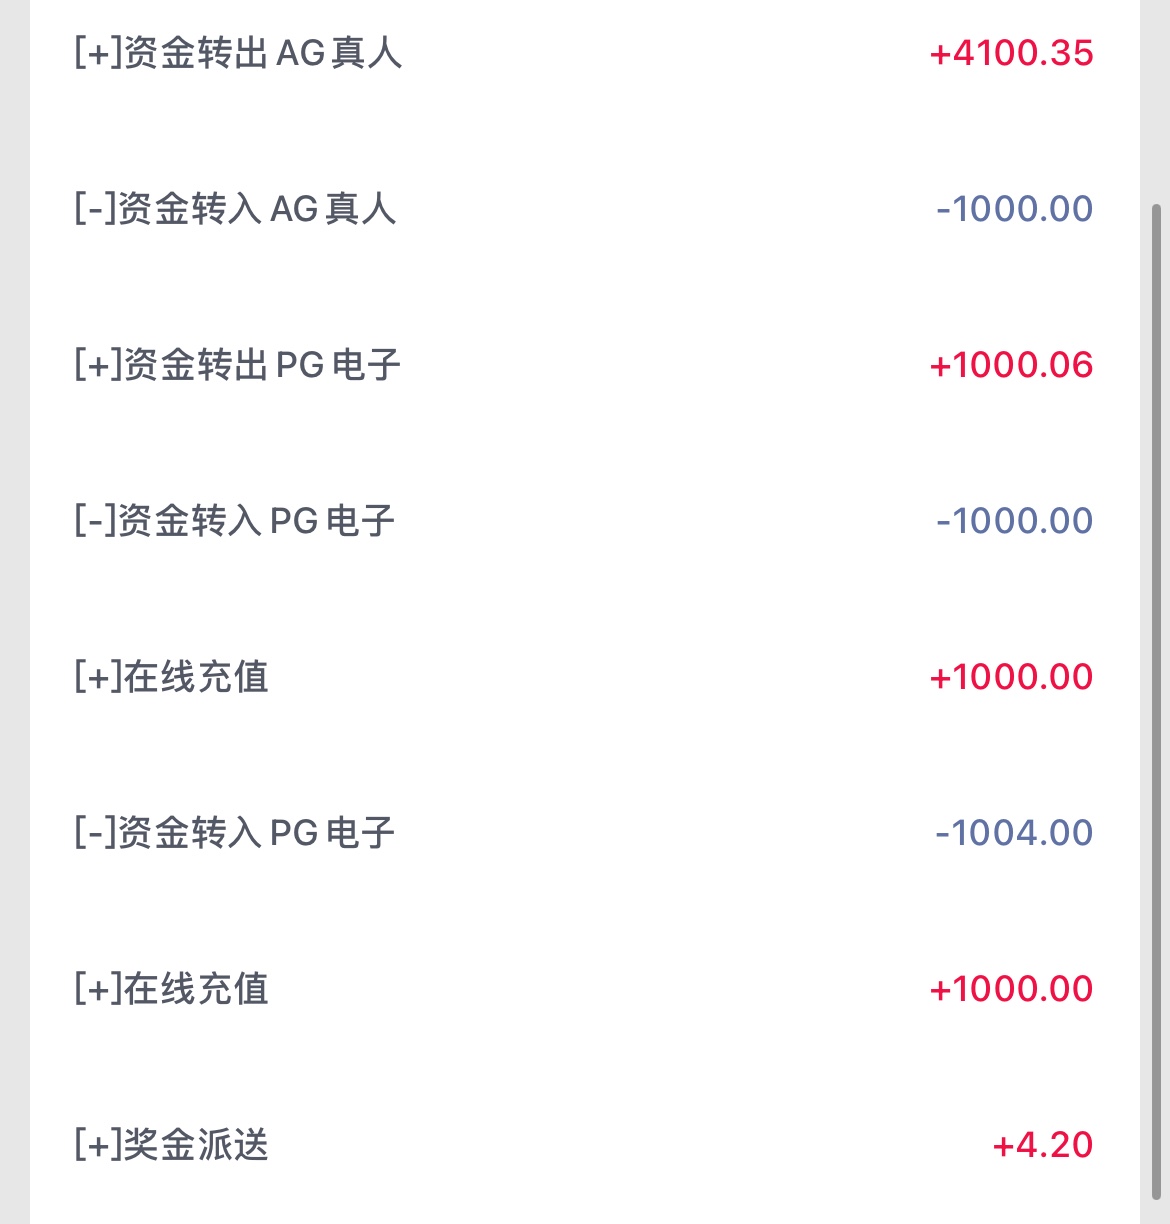The height and width of the screenshot is (1224, 1170).
Task: Click the +4.20 bonus amount
Action: point(1042,1145)
